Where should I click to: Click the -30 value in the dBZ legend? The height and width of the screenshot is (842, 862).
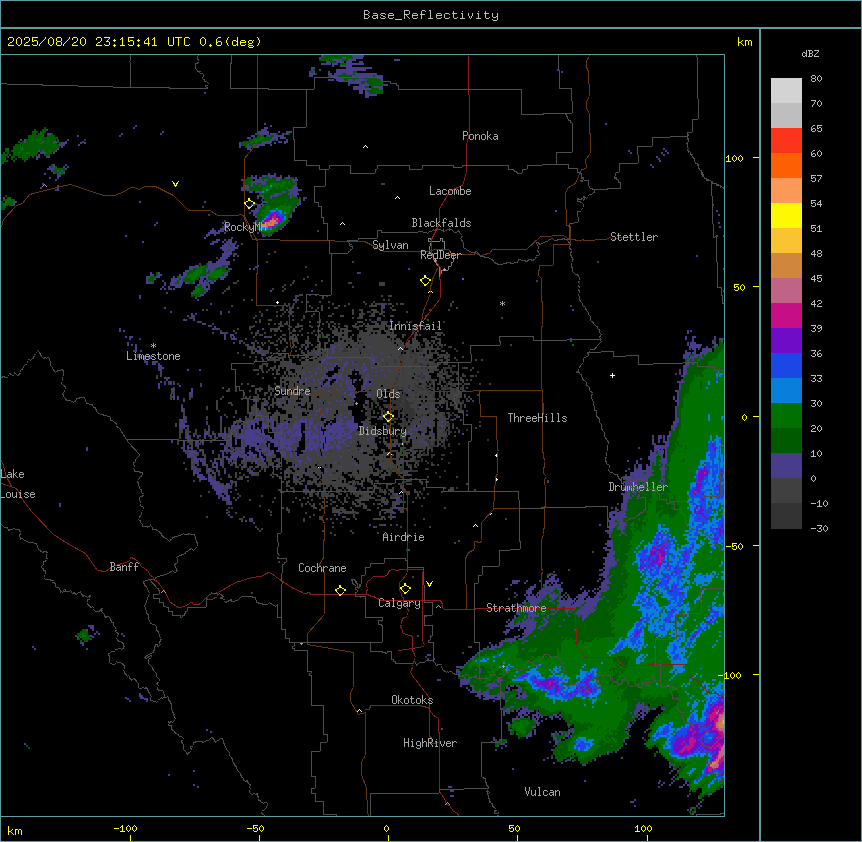pyautogui.click(x=819, y=528)
